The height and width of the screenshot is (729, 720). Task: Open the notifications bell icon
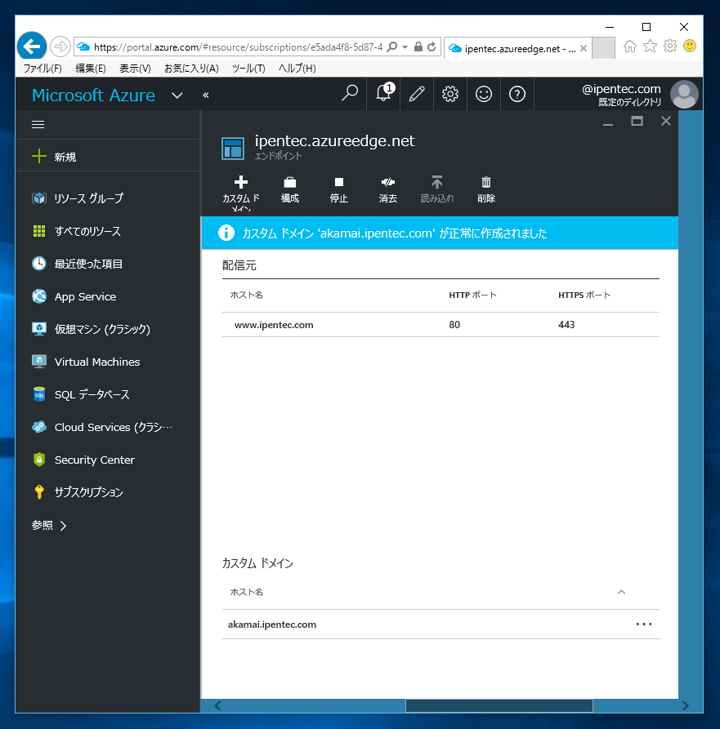tap(383, 94)
